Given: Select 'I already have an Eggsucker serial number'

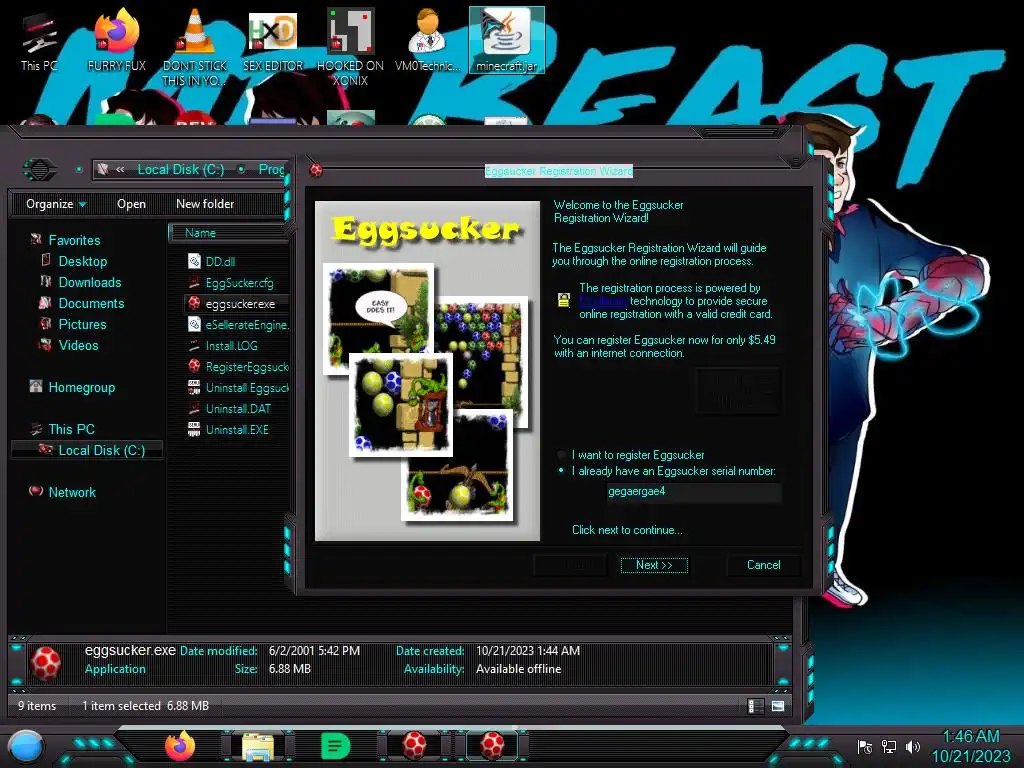Looking at the screenshot, I should coord(667,471).
